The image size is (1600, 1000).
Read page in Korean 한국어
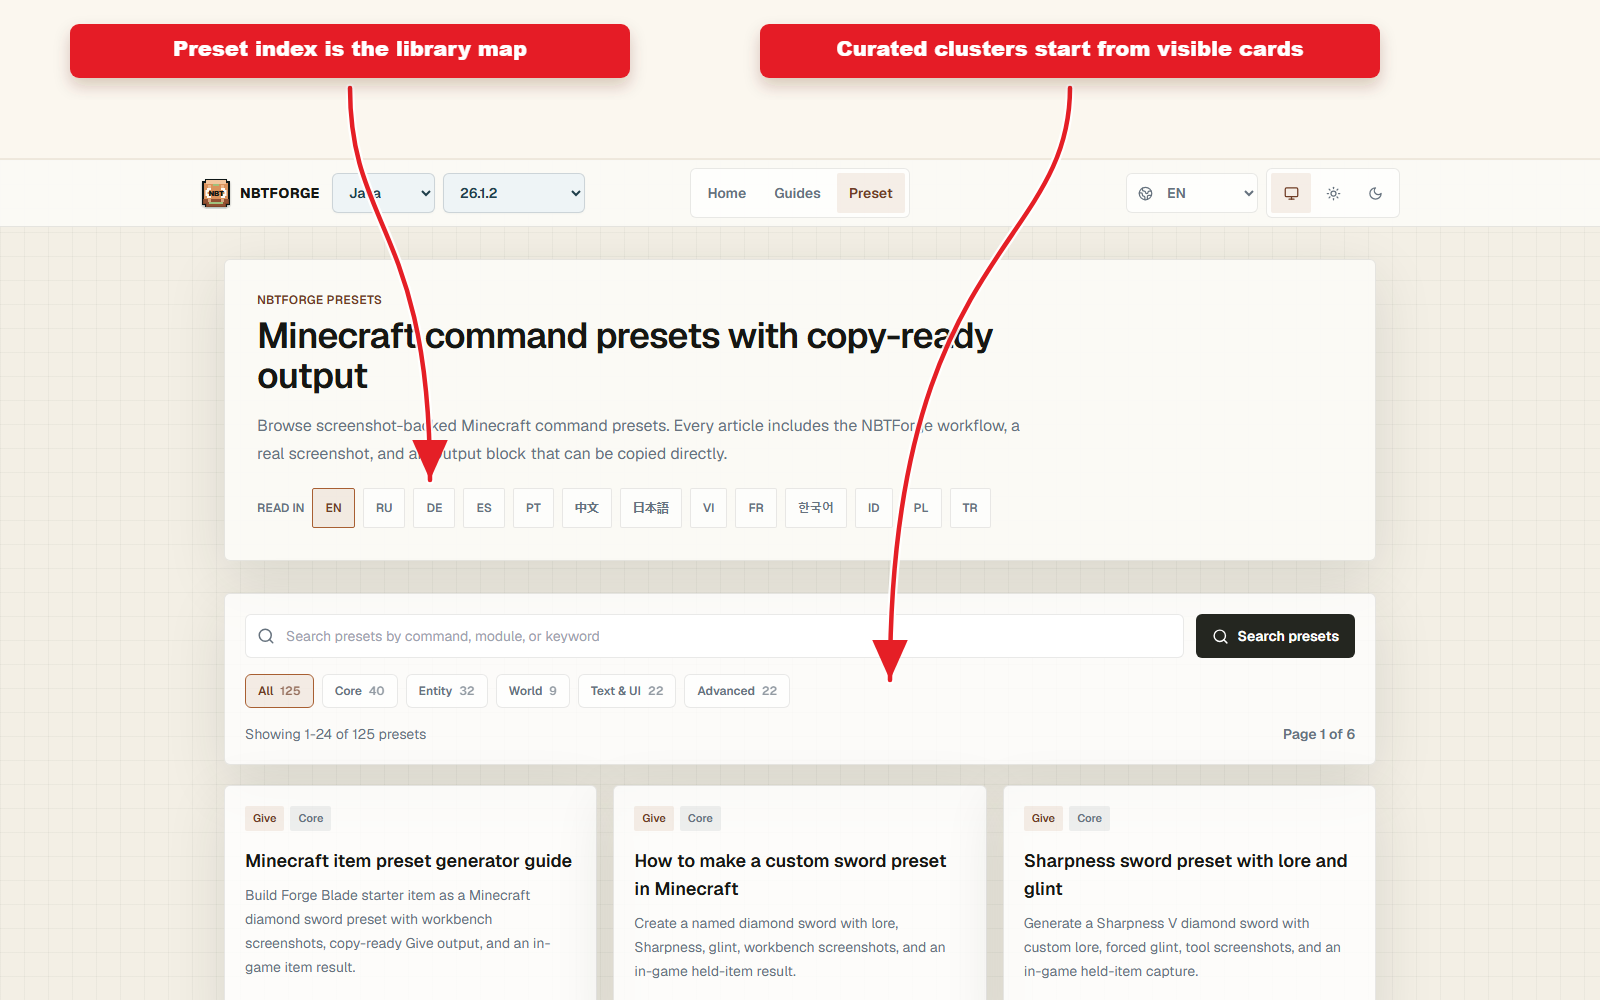coord(816,508)
